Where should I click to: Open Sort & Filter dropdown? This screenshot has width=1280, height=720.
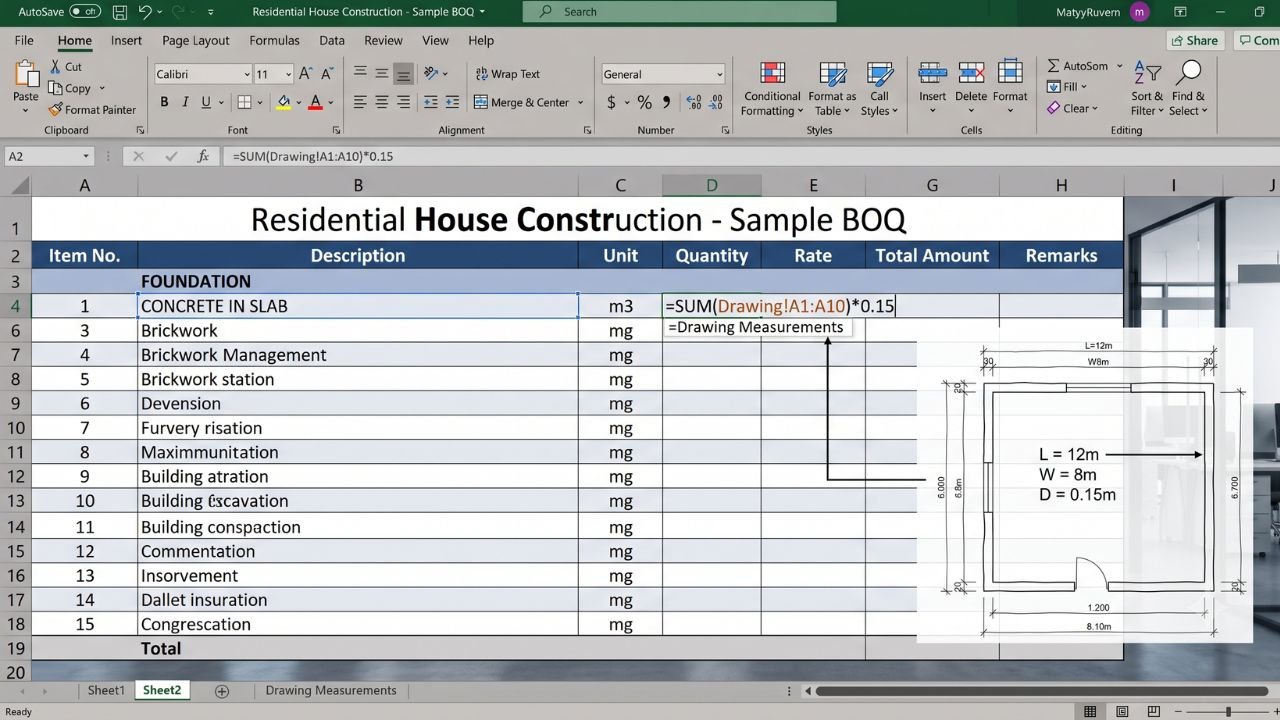coord(1147,88)
